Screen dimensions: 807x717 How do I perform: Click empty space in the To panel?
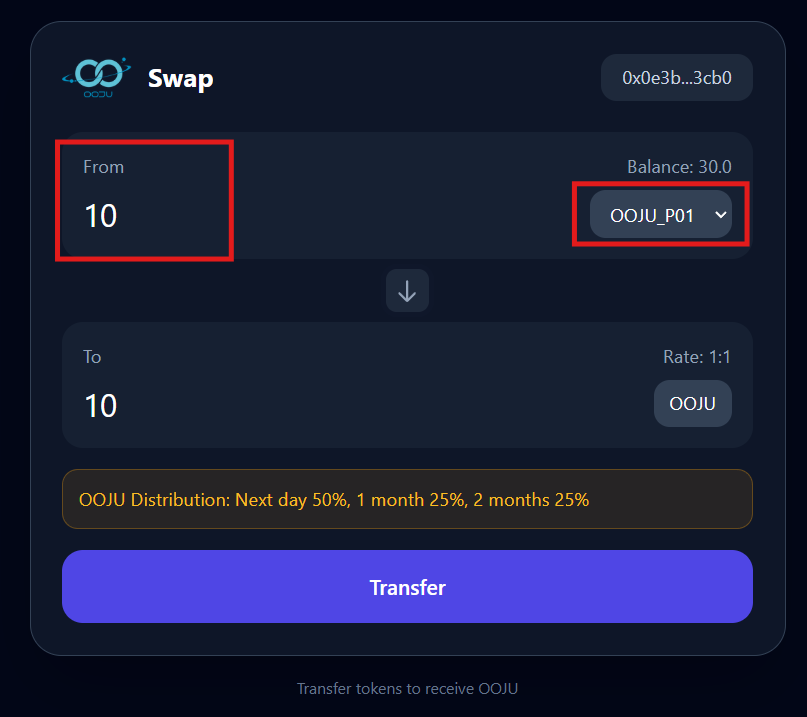(400, 390)
